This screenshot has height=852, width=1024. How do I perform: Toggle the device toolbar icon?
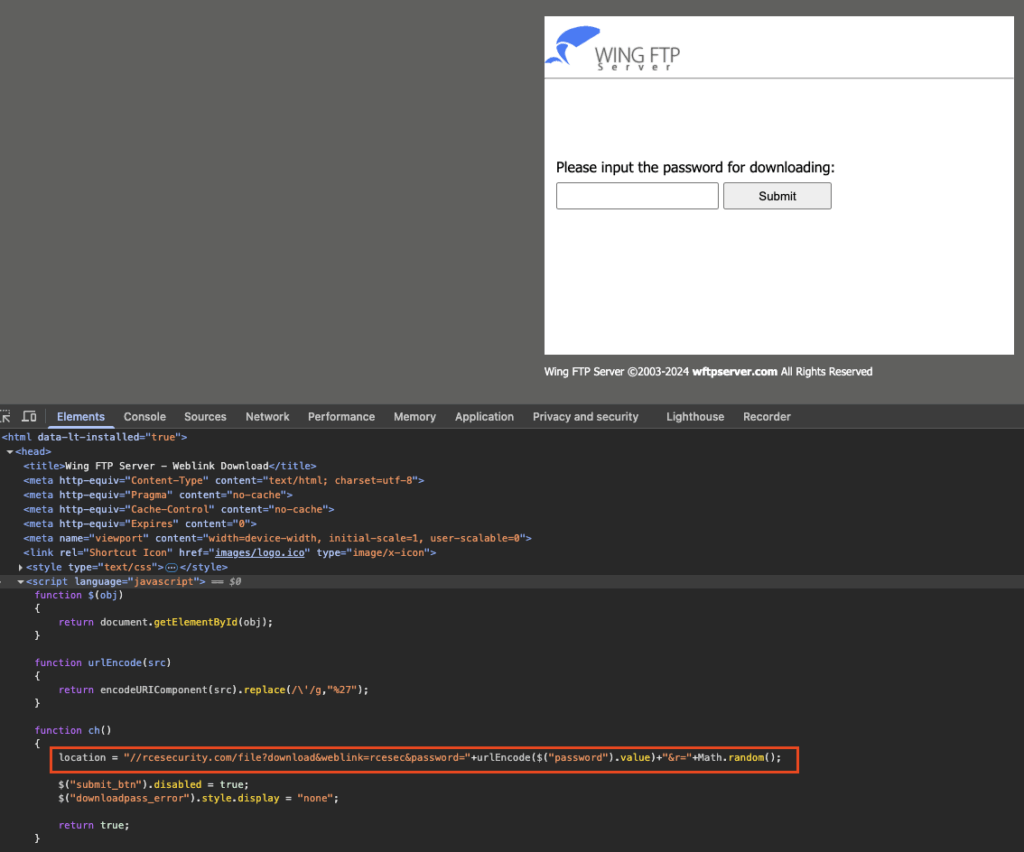[x=29, y=417]
